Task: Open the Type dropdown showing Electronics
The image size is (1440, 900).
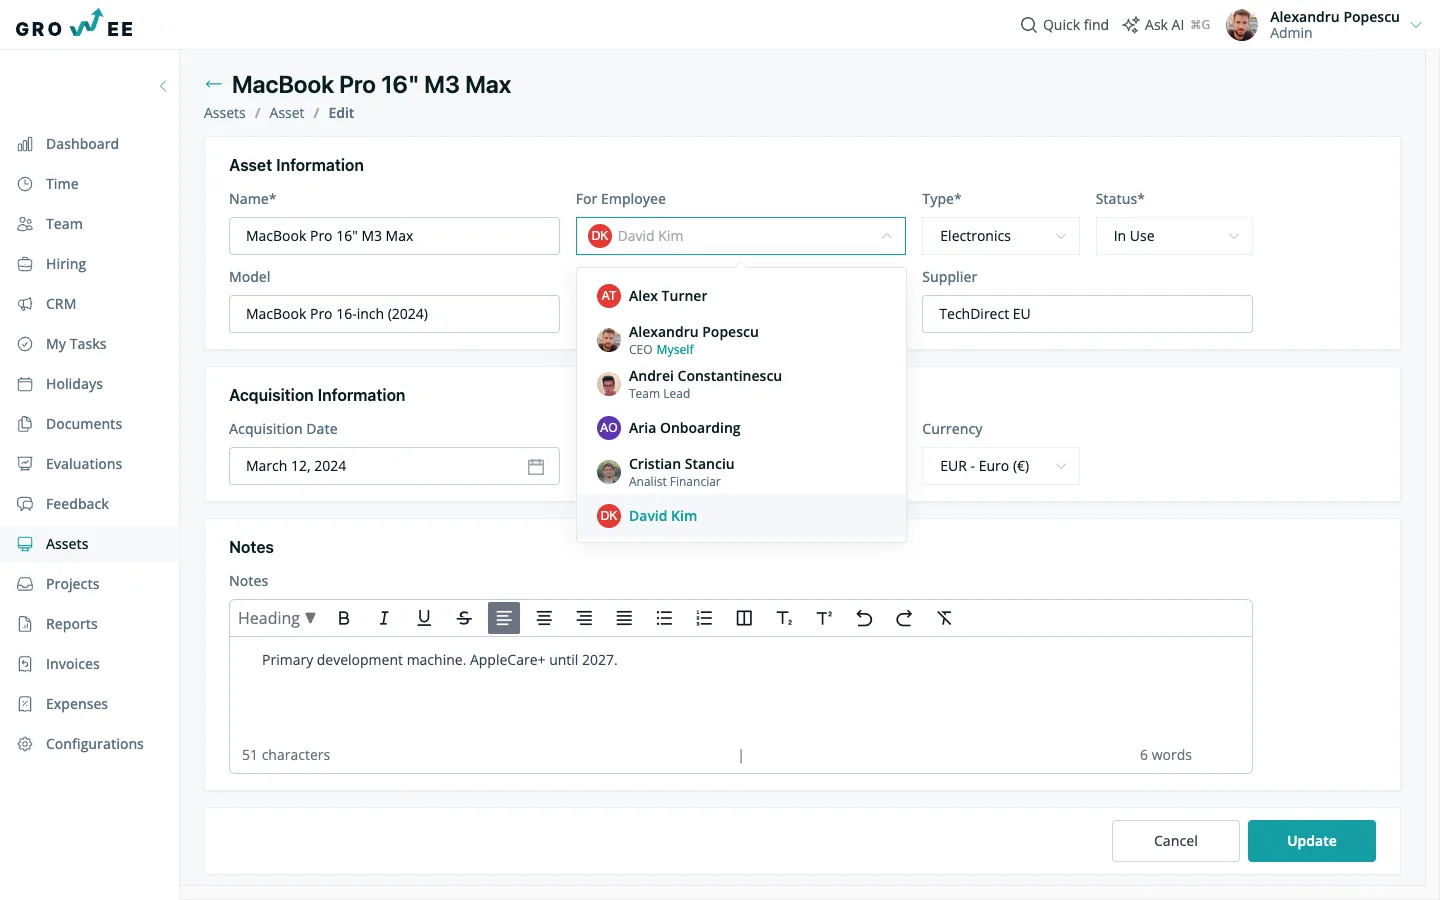Action: (x=1001, y=236)
